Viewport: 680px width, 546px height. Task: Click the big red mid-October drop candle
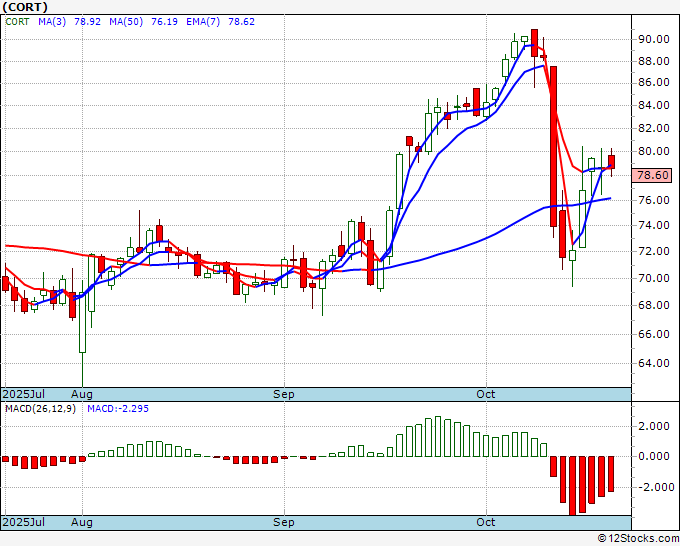pyautogui.click(x=553, y=147)
